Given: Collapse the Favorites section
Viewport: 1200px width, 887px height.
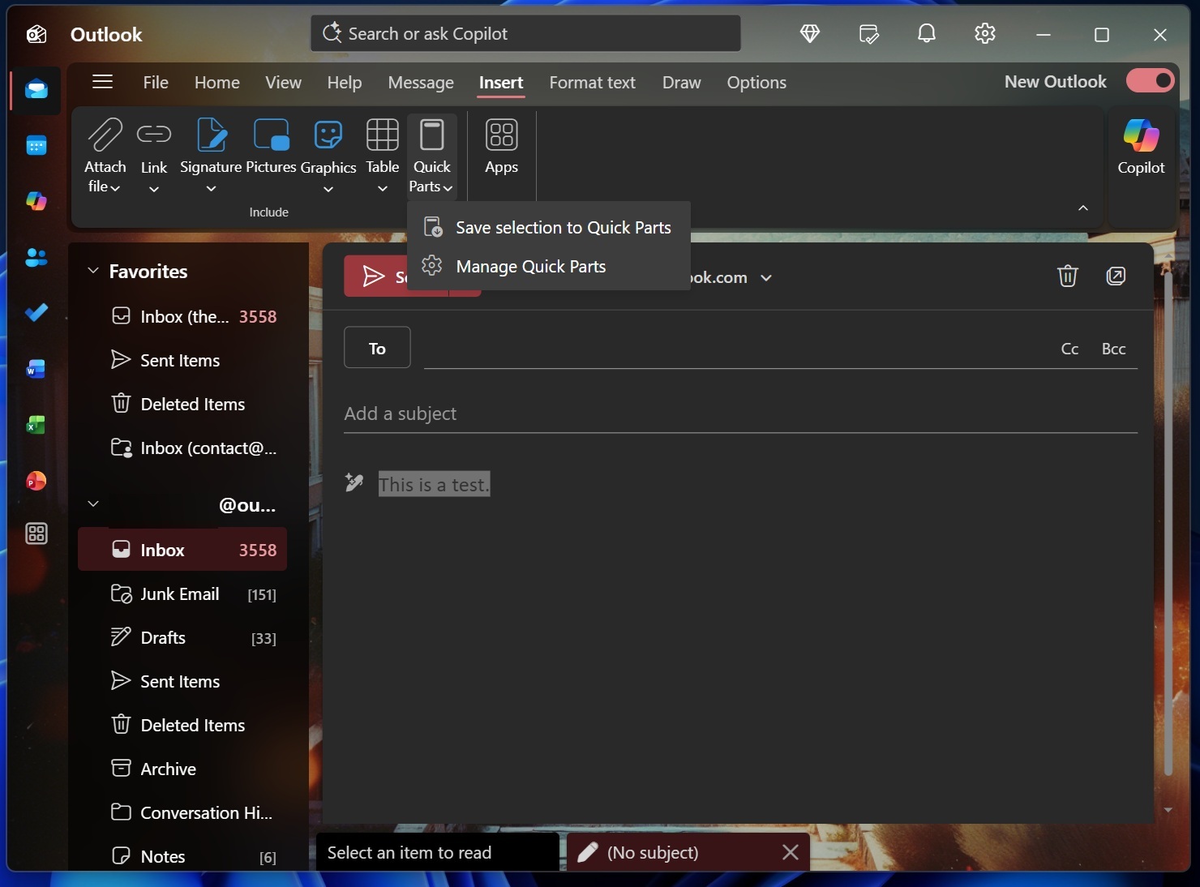Looking at the screenshot, I should pyautogui.click(x=93, y=271).
